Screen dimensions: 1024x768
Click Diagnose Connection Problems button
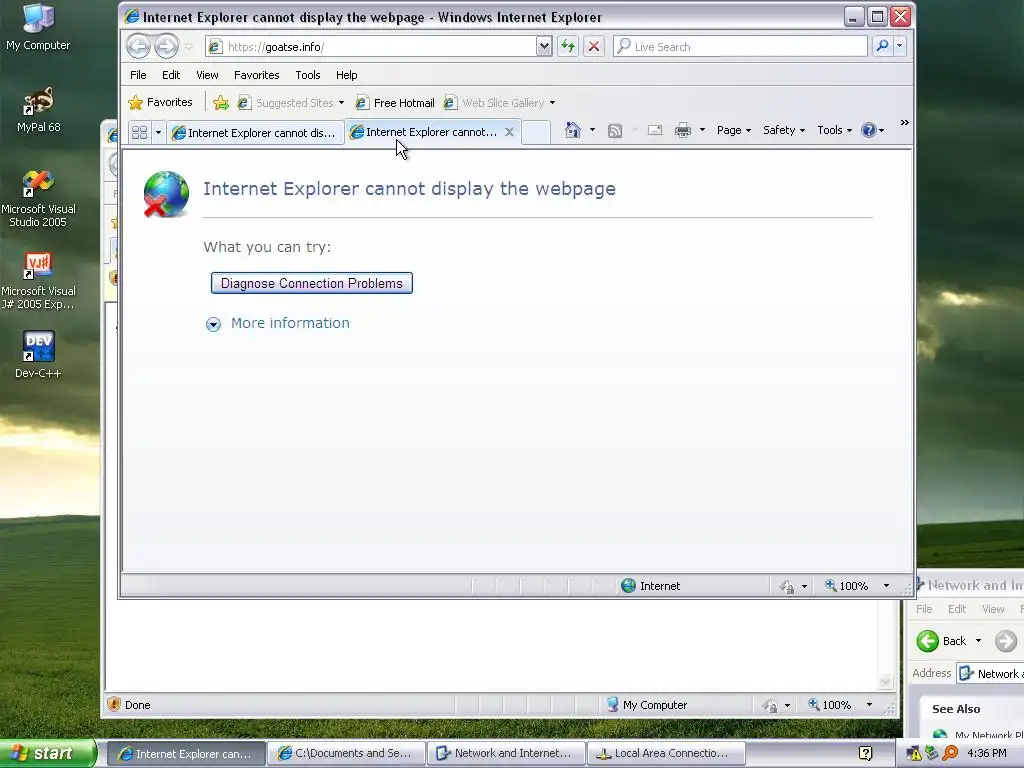pyautogui.click(x=312, y=283)
